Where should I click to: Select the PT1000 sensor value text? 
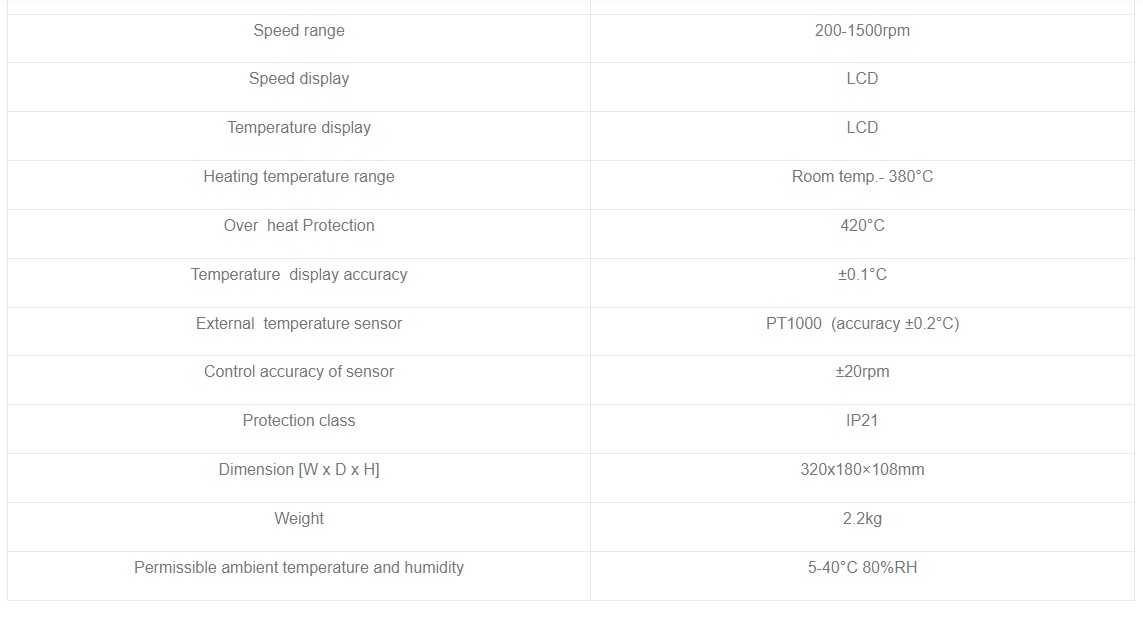pyautogui.click(x=862, y=324)
